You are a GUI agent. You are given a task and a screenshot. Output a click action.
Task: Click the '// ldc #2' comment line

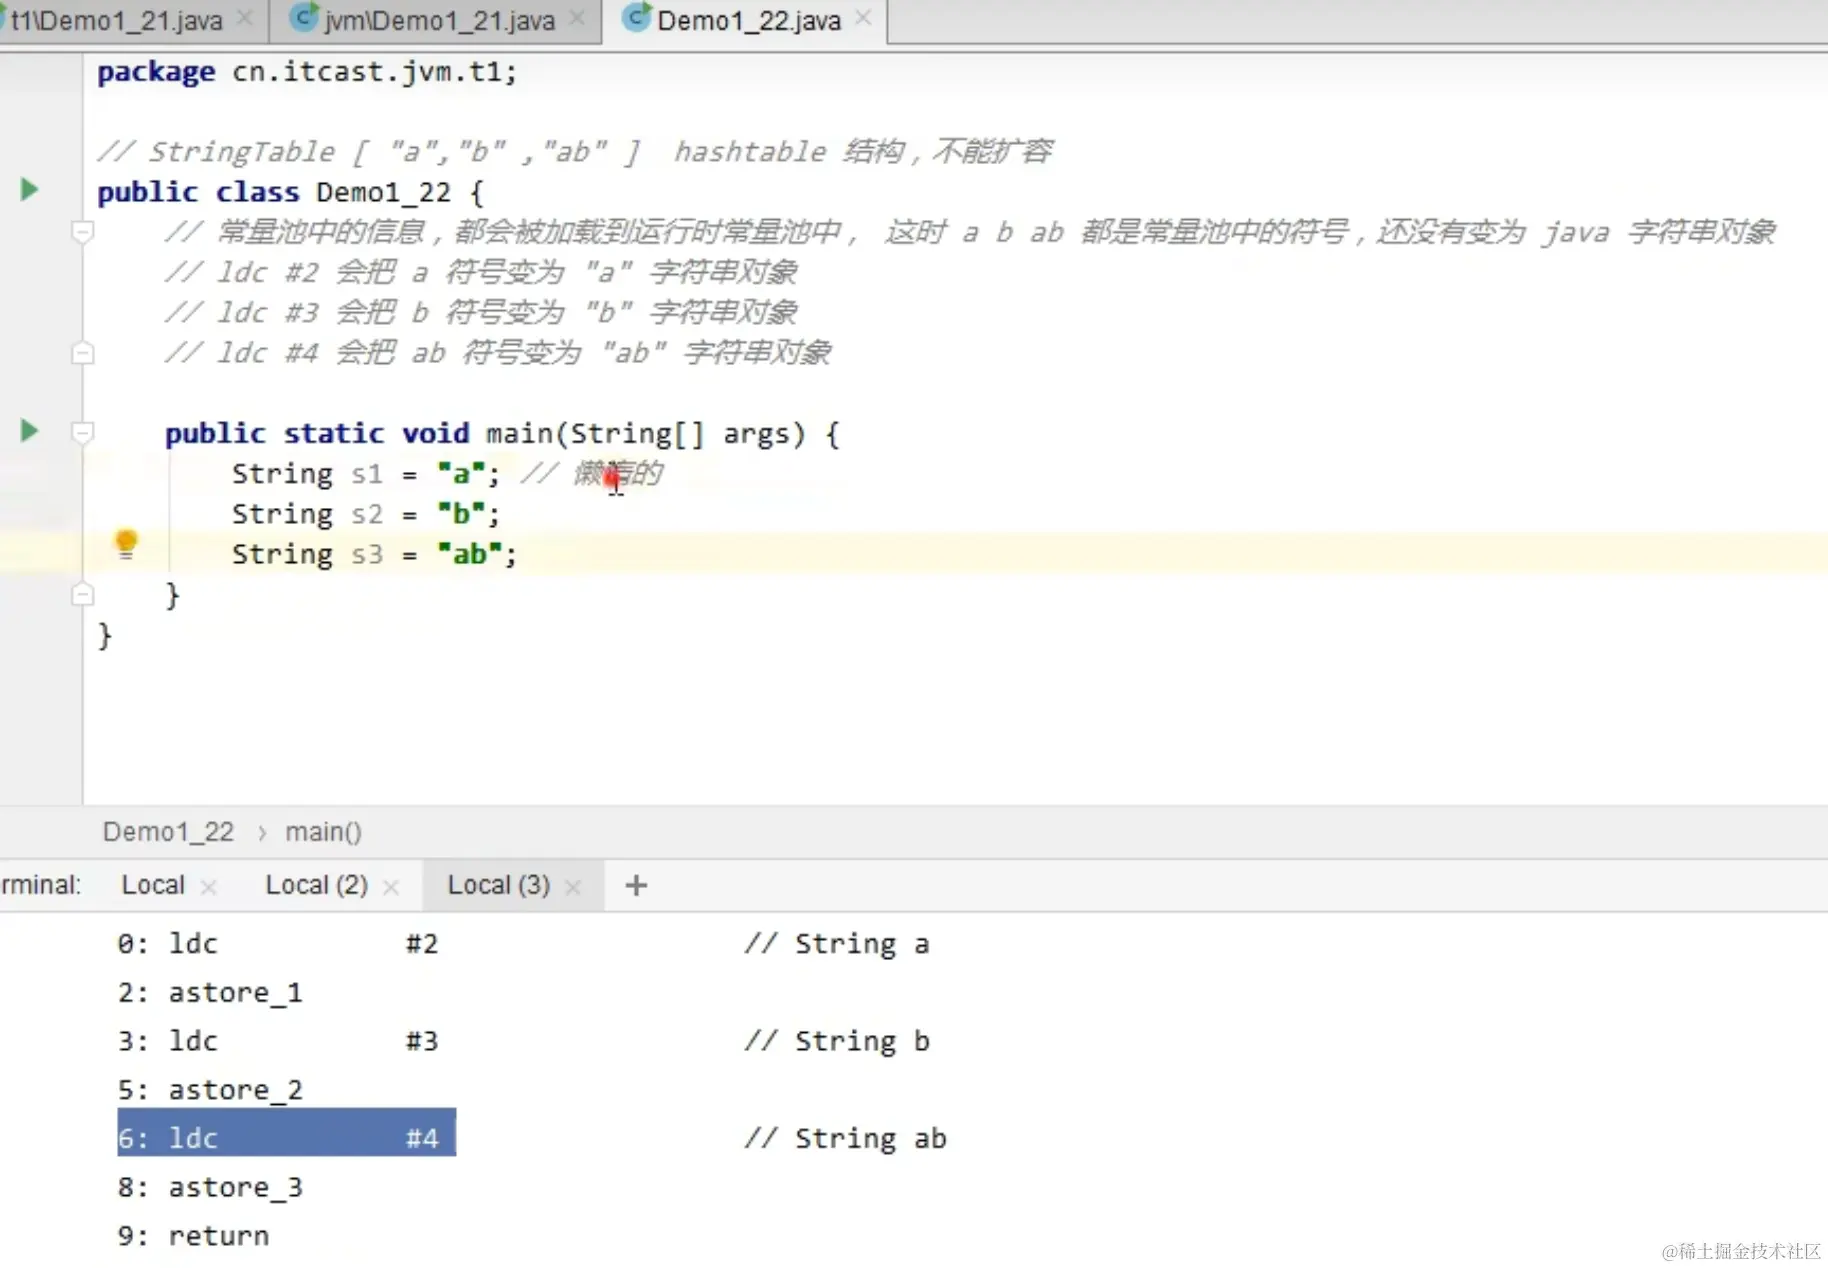[481, 272]
